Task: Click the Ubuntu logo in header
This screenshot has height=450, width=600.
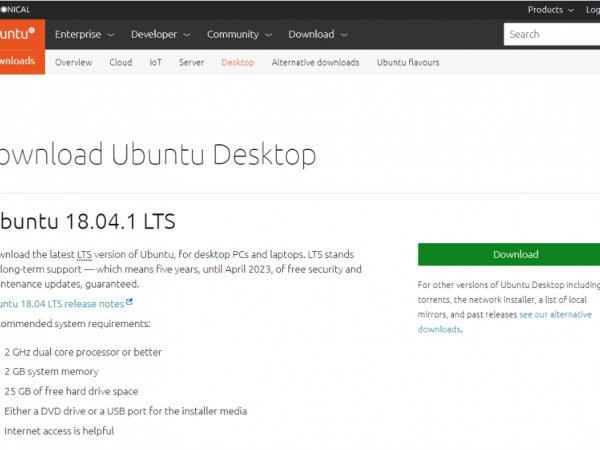Action: tap(18, 33)
